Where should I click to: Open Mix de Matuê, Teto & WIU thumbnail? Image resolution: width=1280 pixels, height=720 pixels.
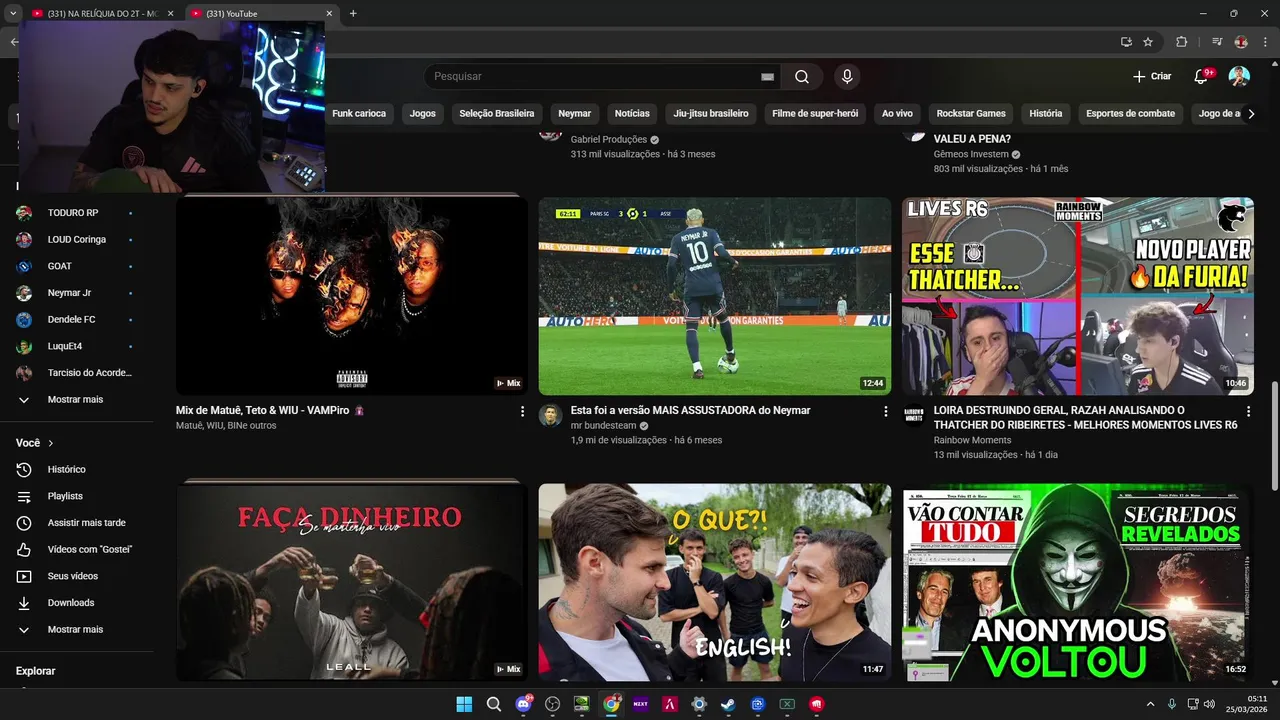click(x=352, y=296)
